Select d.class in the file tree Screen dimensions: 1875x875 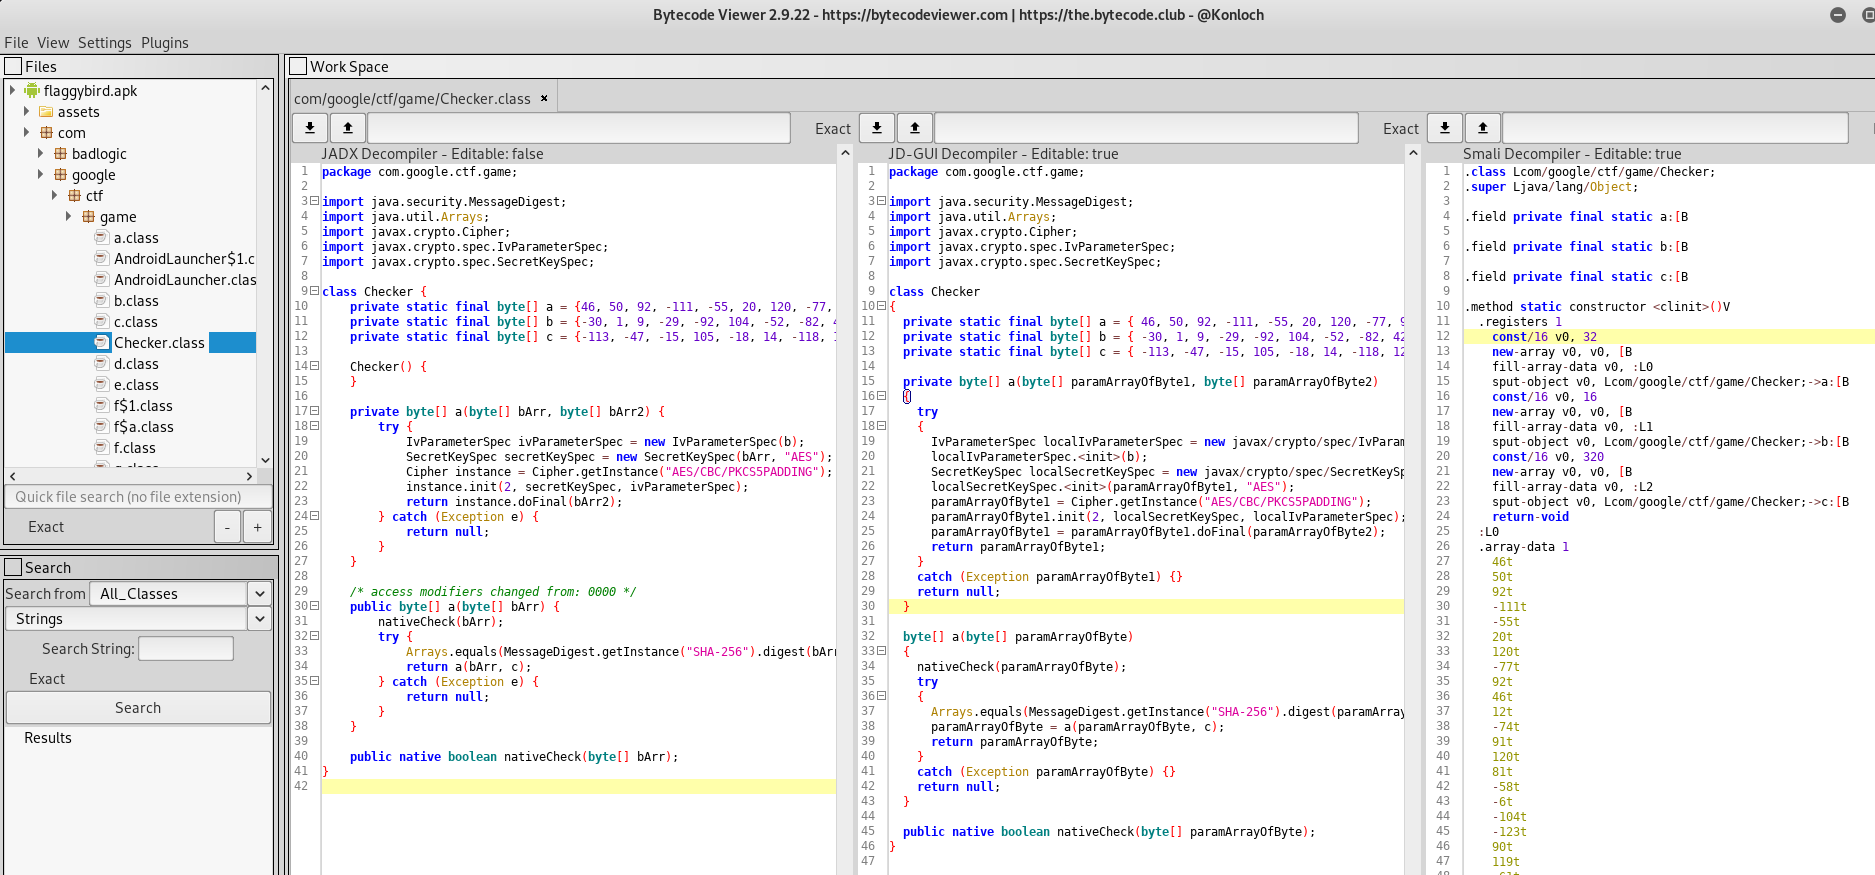136,364
